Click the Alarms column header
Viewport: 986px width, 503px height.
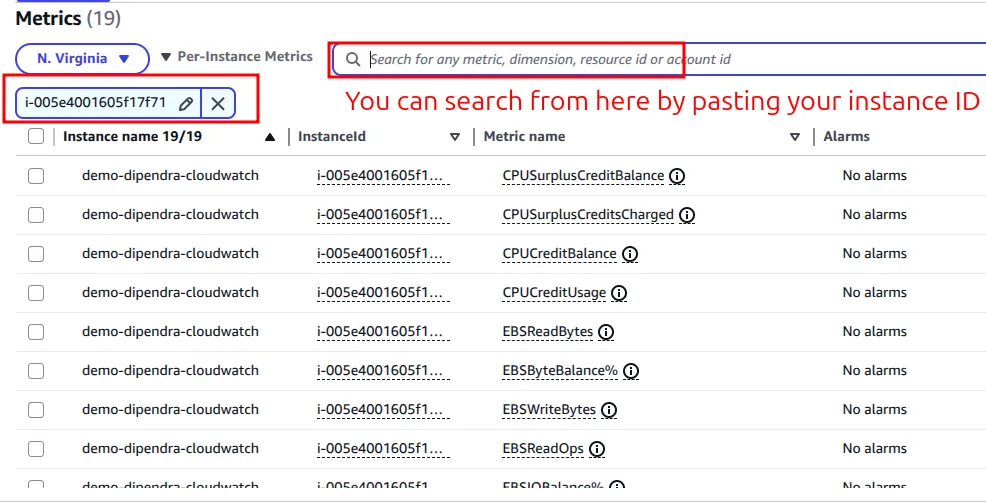(x=846, y=136)
